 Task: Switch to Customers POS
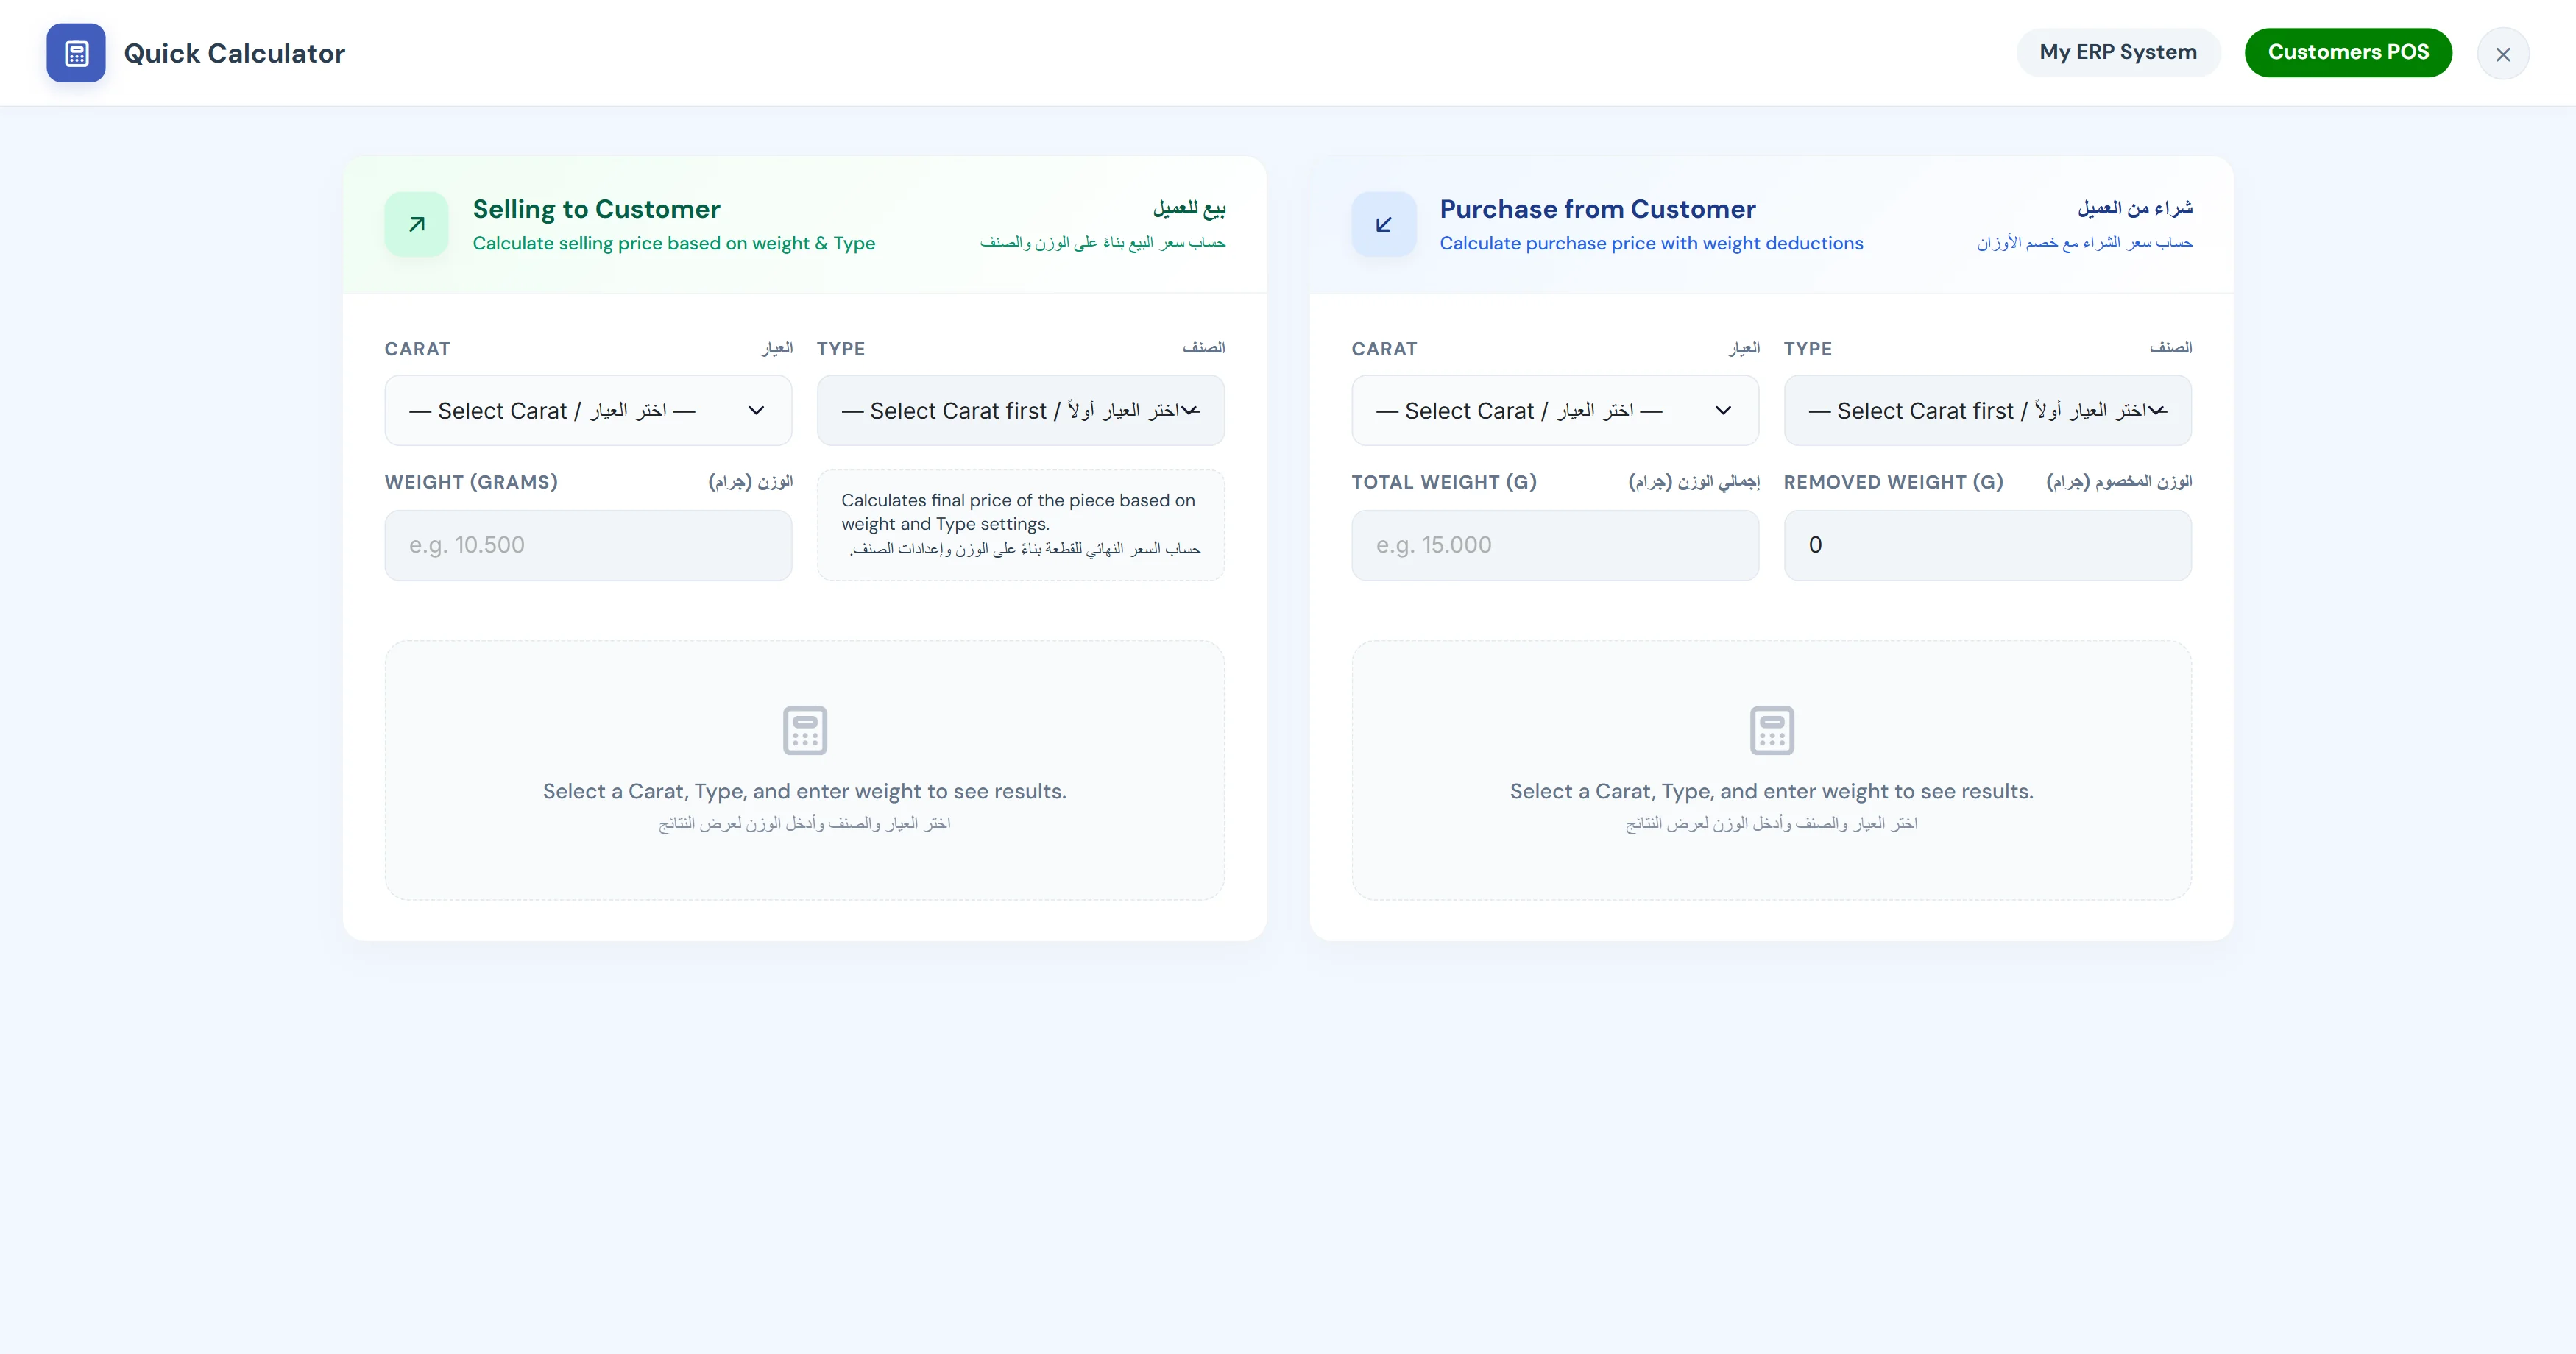click(2348, 52)
